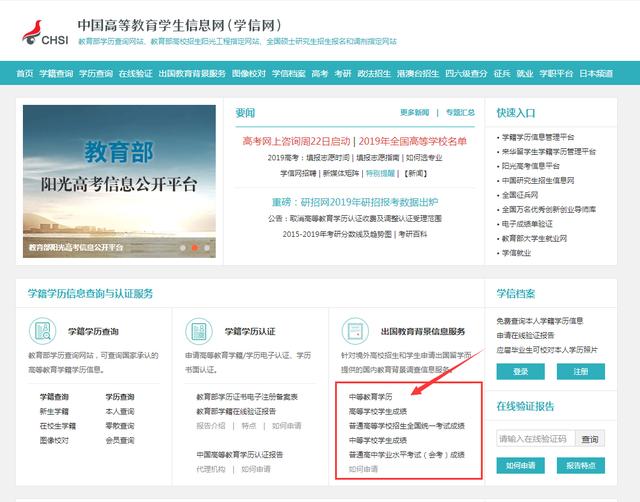Viewport: 640px width, 502px height.
Task: Click 新生学籍 link
Action: [x=54, y=411]
